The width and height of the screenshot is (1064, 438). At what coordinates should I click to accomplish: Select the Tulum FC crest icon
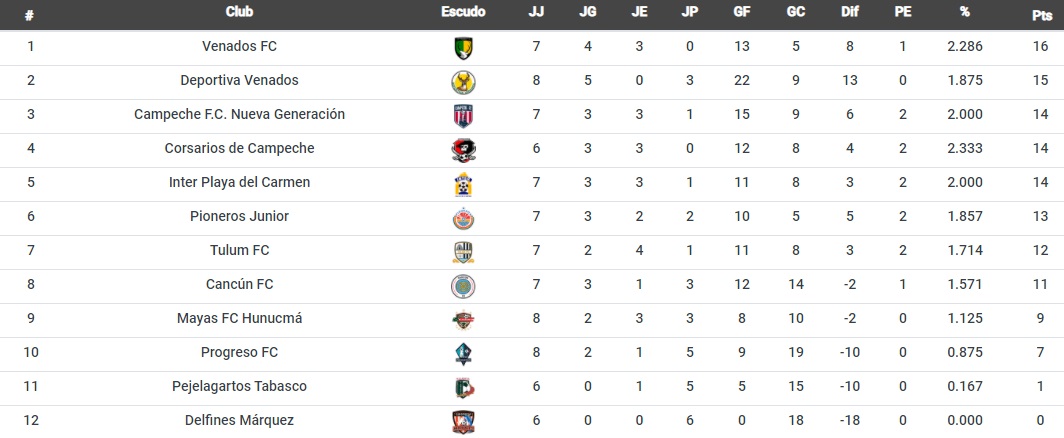[x=463, y=252]
